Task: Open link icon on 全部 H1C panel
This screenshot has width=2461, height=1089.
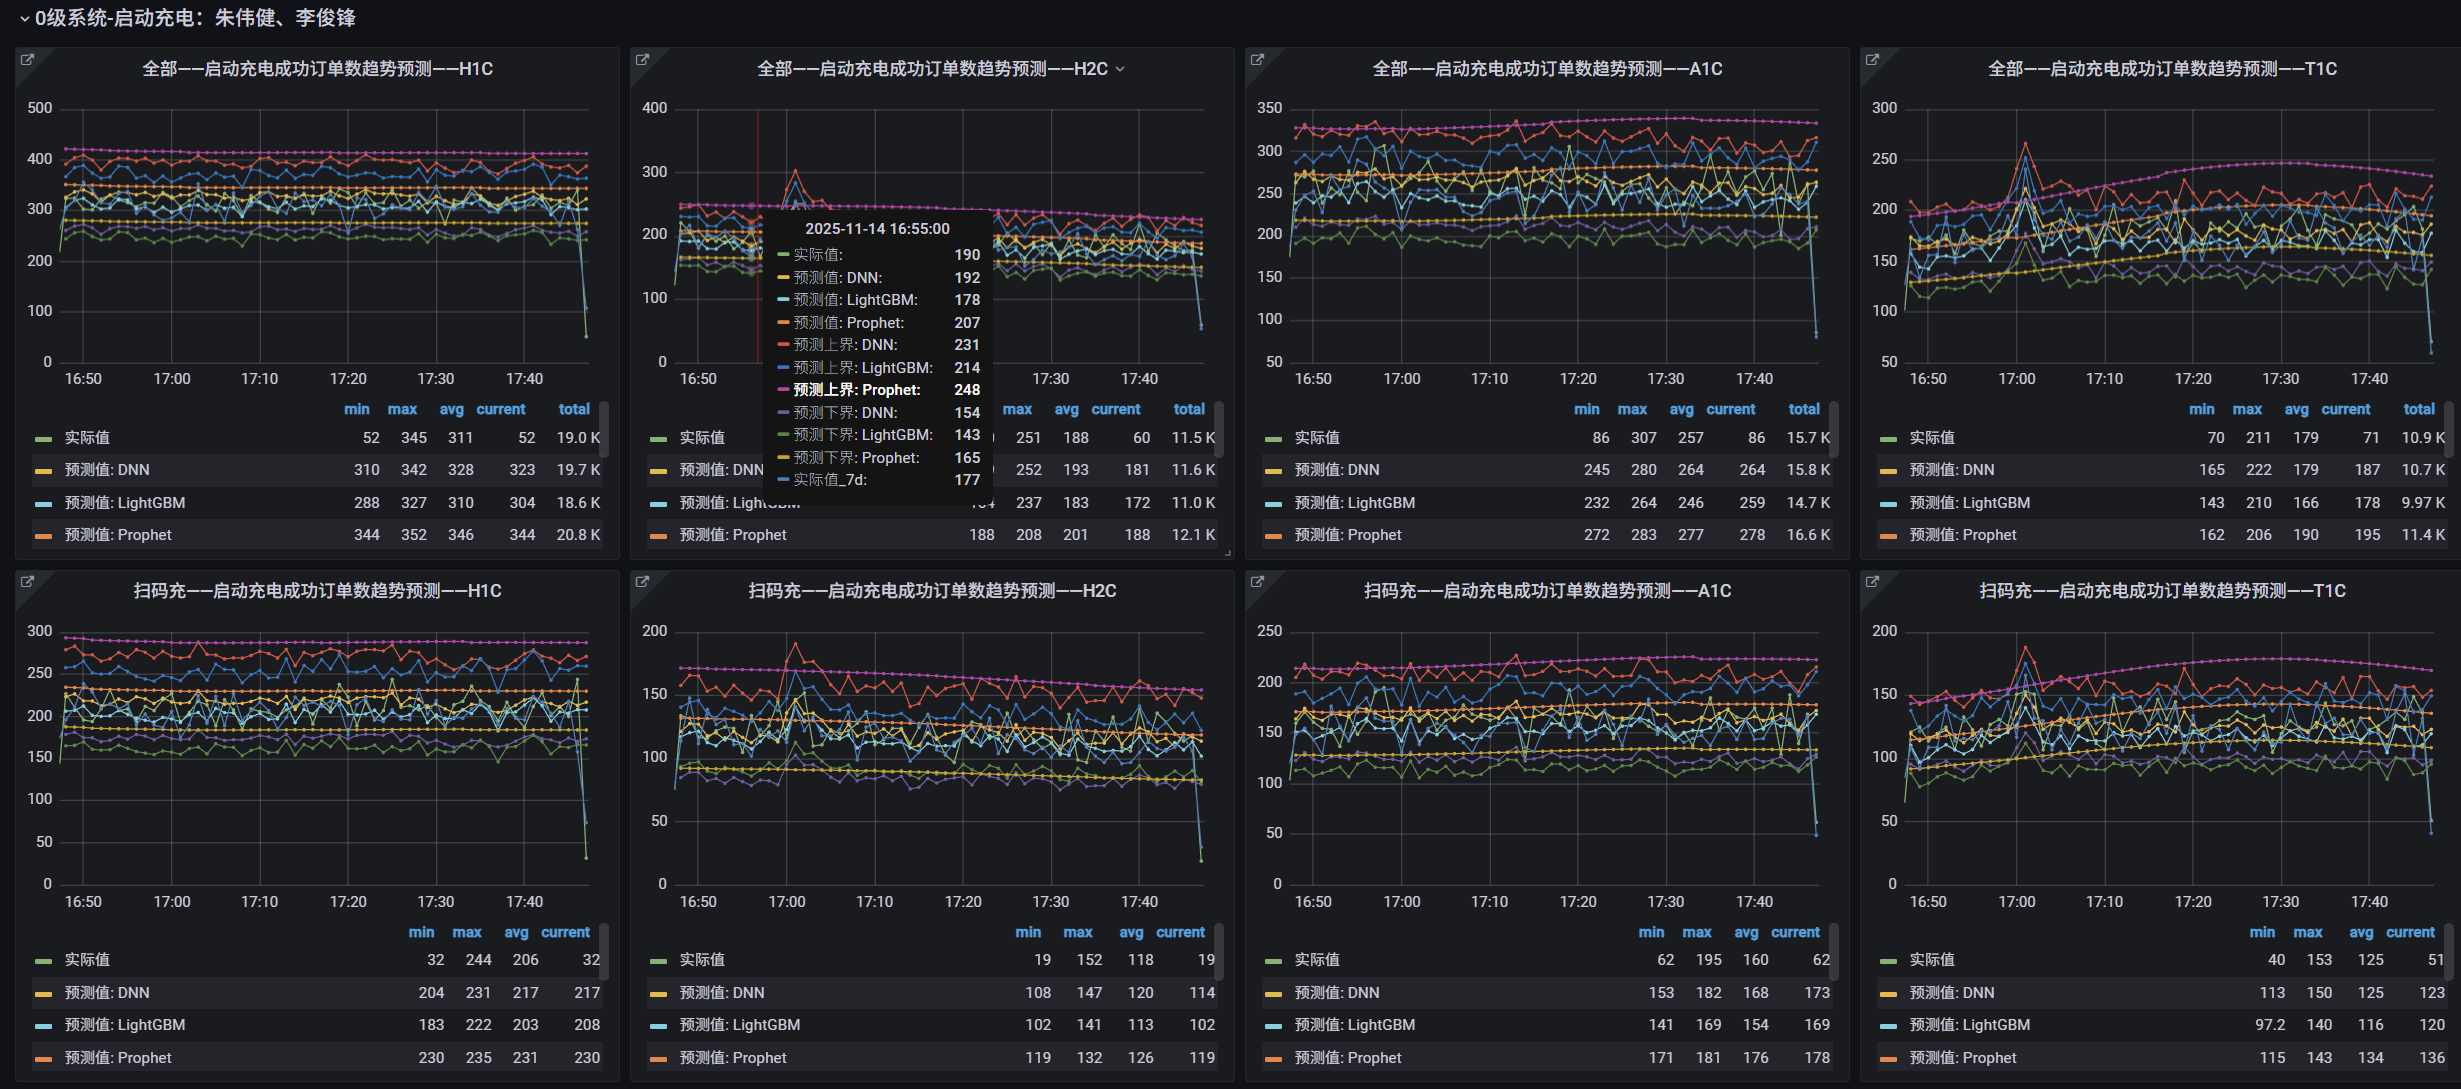Action: 27,60
